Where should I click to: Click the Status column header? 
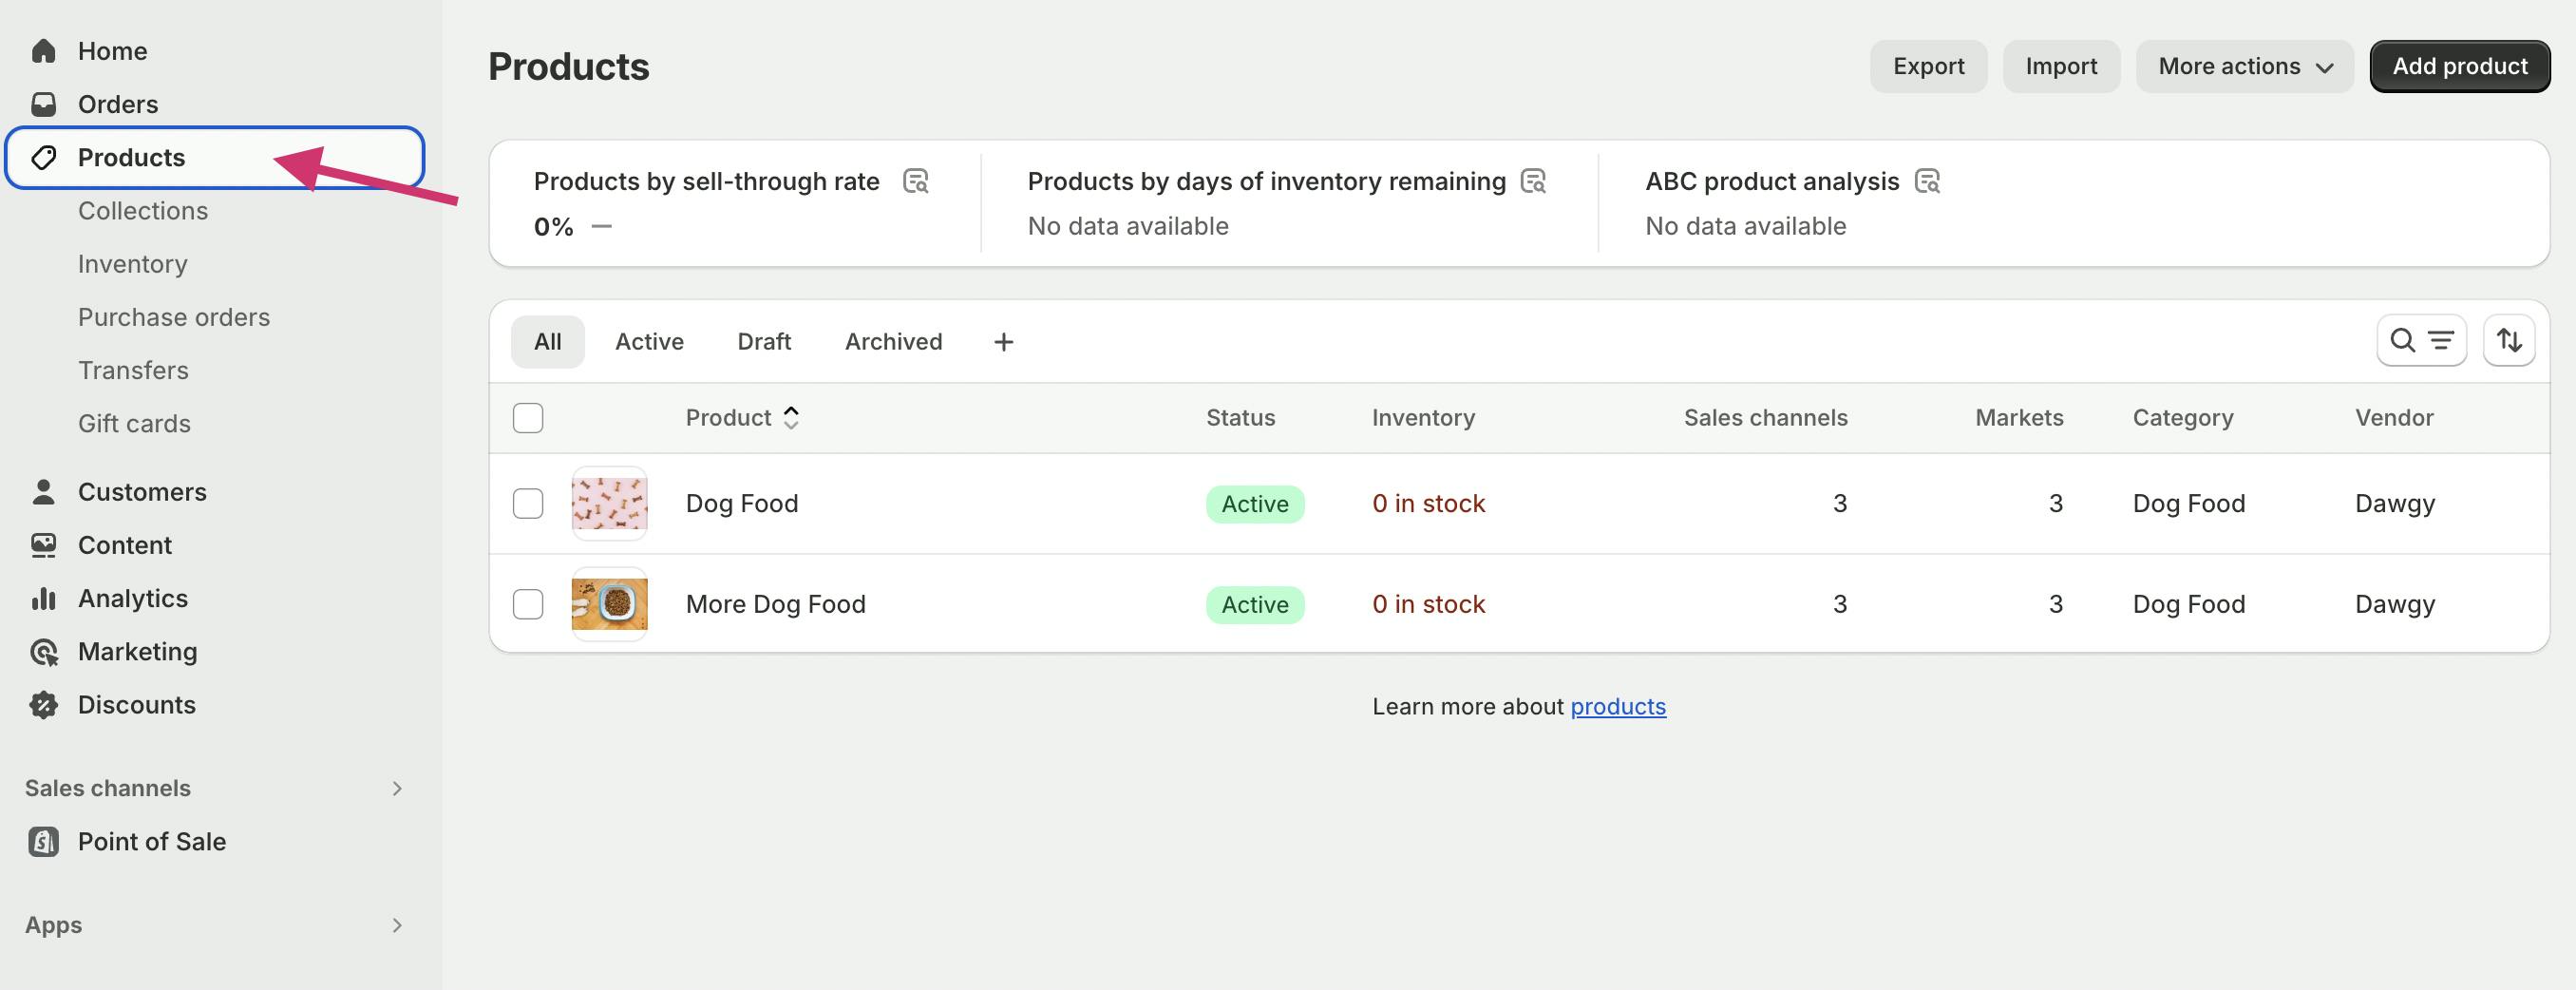click(1240, 418)
